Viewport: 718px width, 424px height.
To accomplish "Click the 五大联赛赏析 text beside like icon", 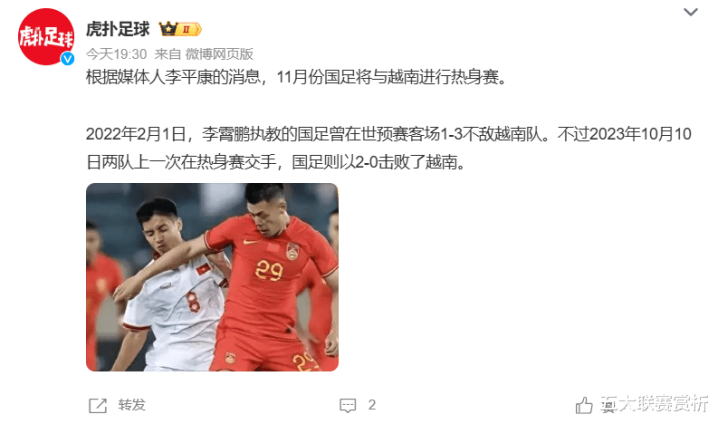I will pyautogui.click(x=655, y=403).
